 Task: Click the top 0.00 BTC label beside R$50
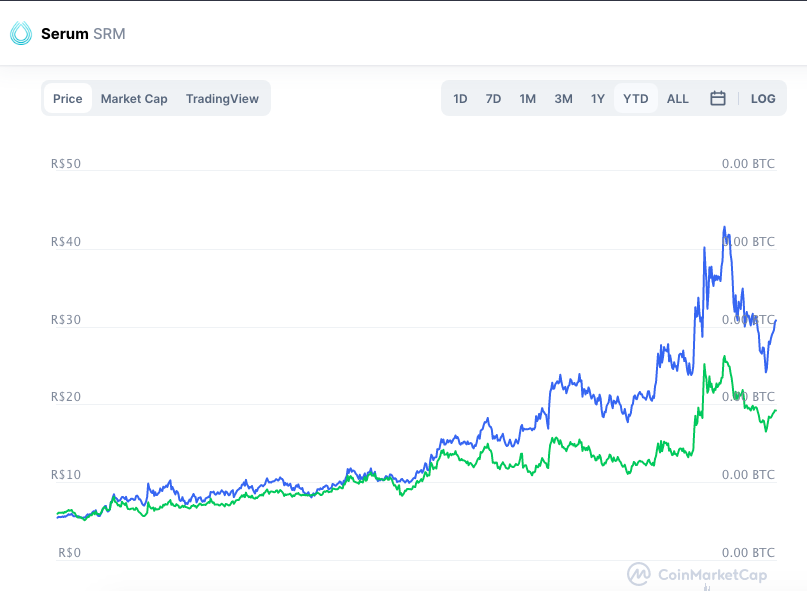748,164
